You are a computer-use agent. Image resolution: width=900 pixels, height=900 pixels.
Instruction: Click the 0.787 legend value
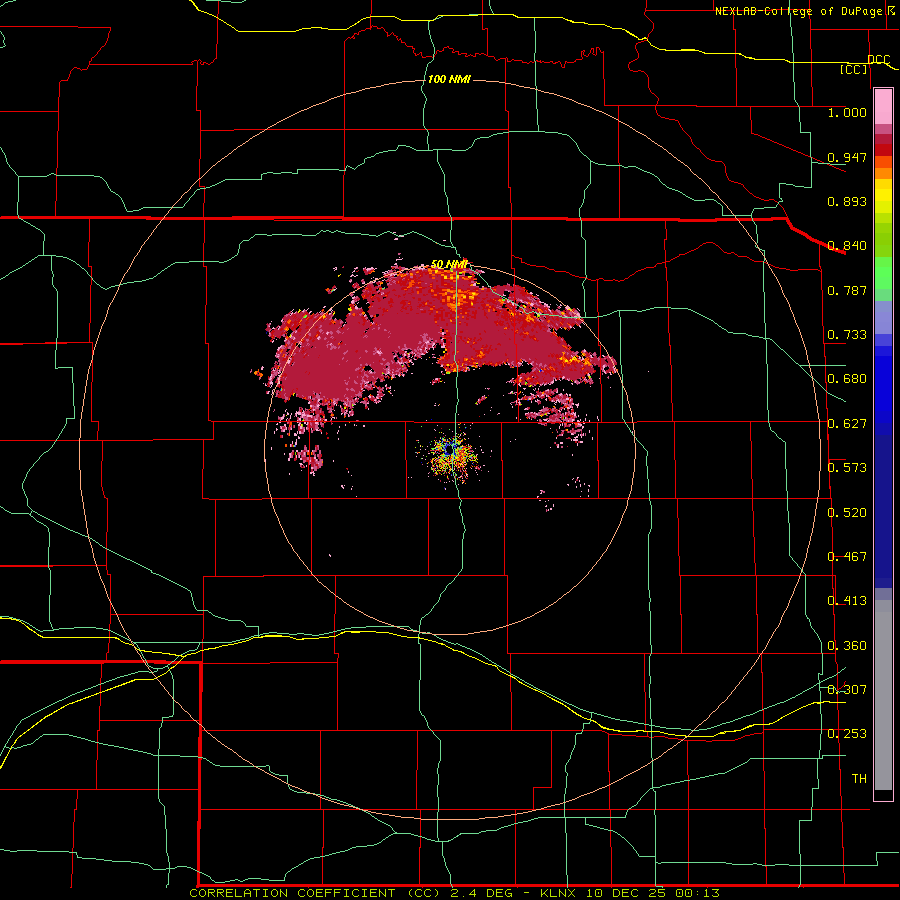[847, 290]
